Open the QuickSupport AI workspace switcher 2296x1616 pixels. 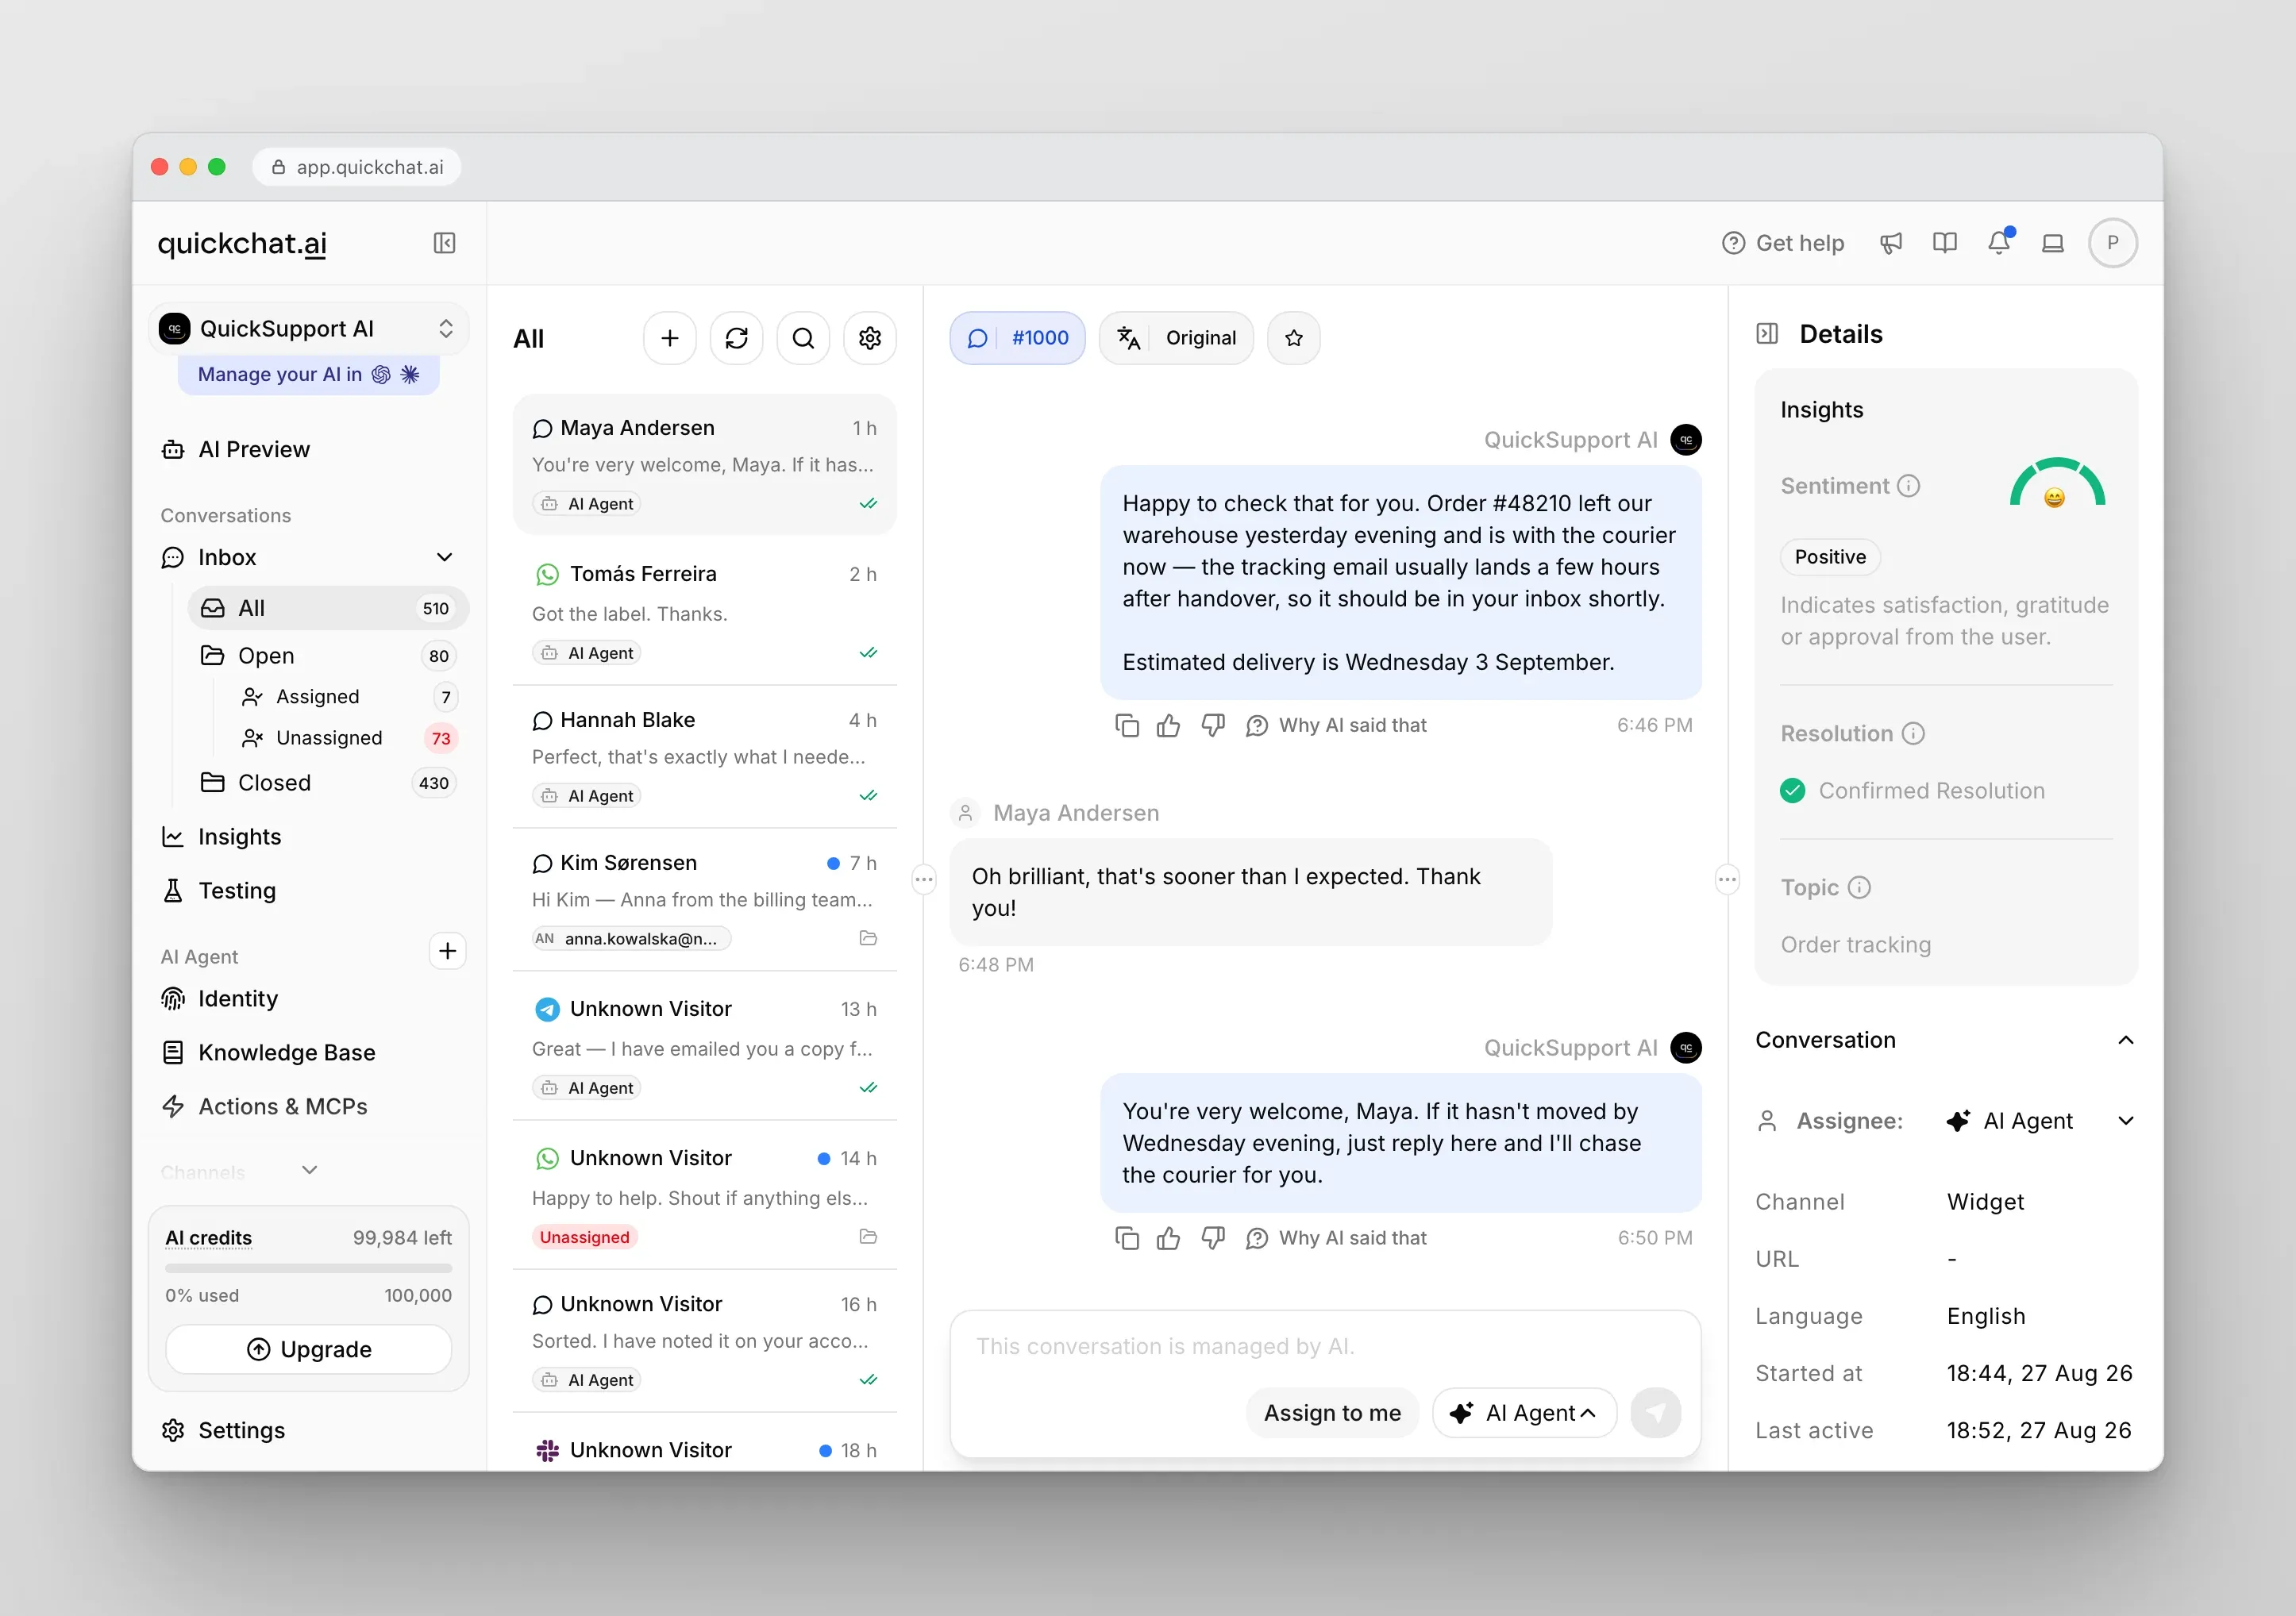(309, 329)
